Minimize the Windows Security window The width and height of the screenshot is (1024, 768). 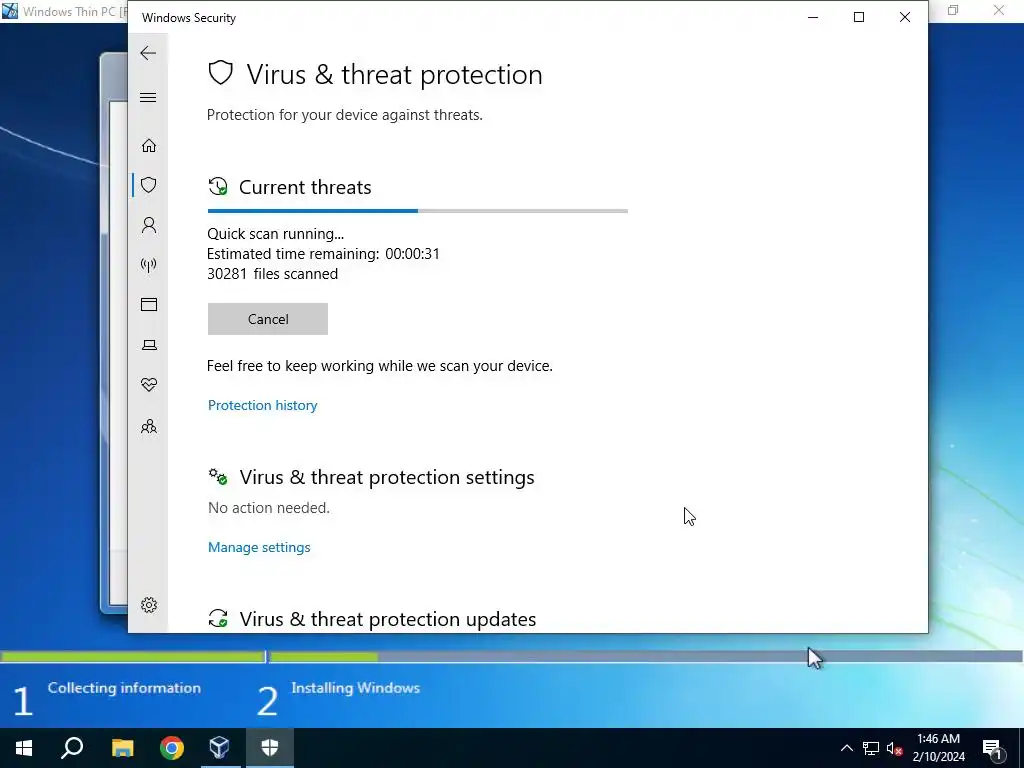click(x=813, y=17)
